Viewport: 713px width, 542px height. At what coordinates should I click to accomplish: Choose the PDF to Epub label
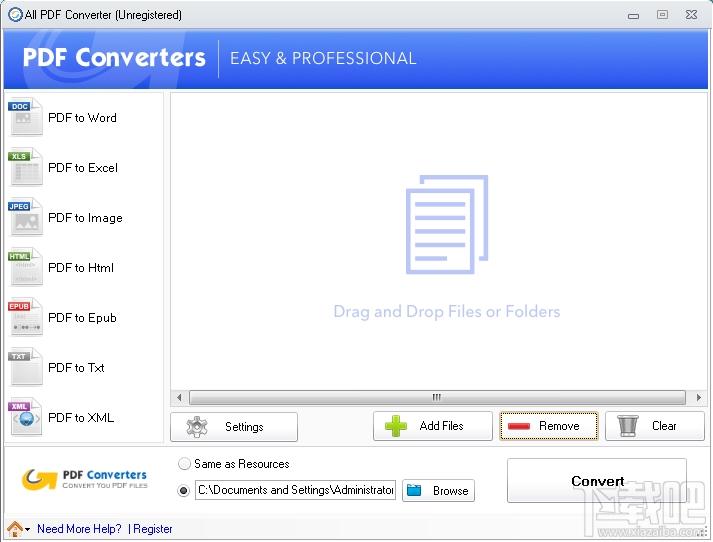[82, 318]
